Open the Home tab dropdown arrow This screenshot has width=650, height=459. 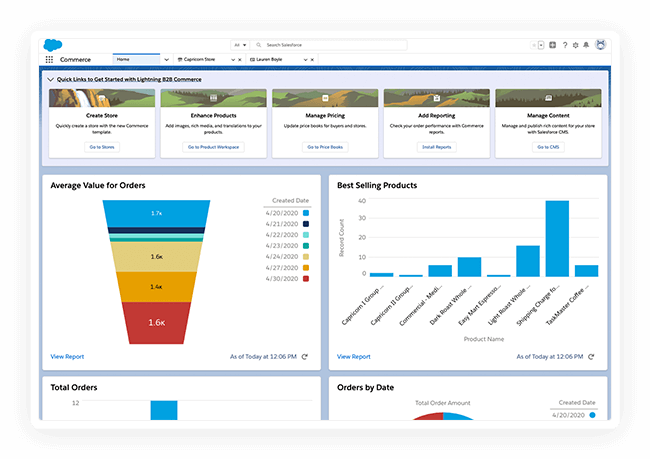pyautogui.click(x=167, y=60)
